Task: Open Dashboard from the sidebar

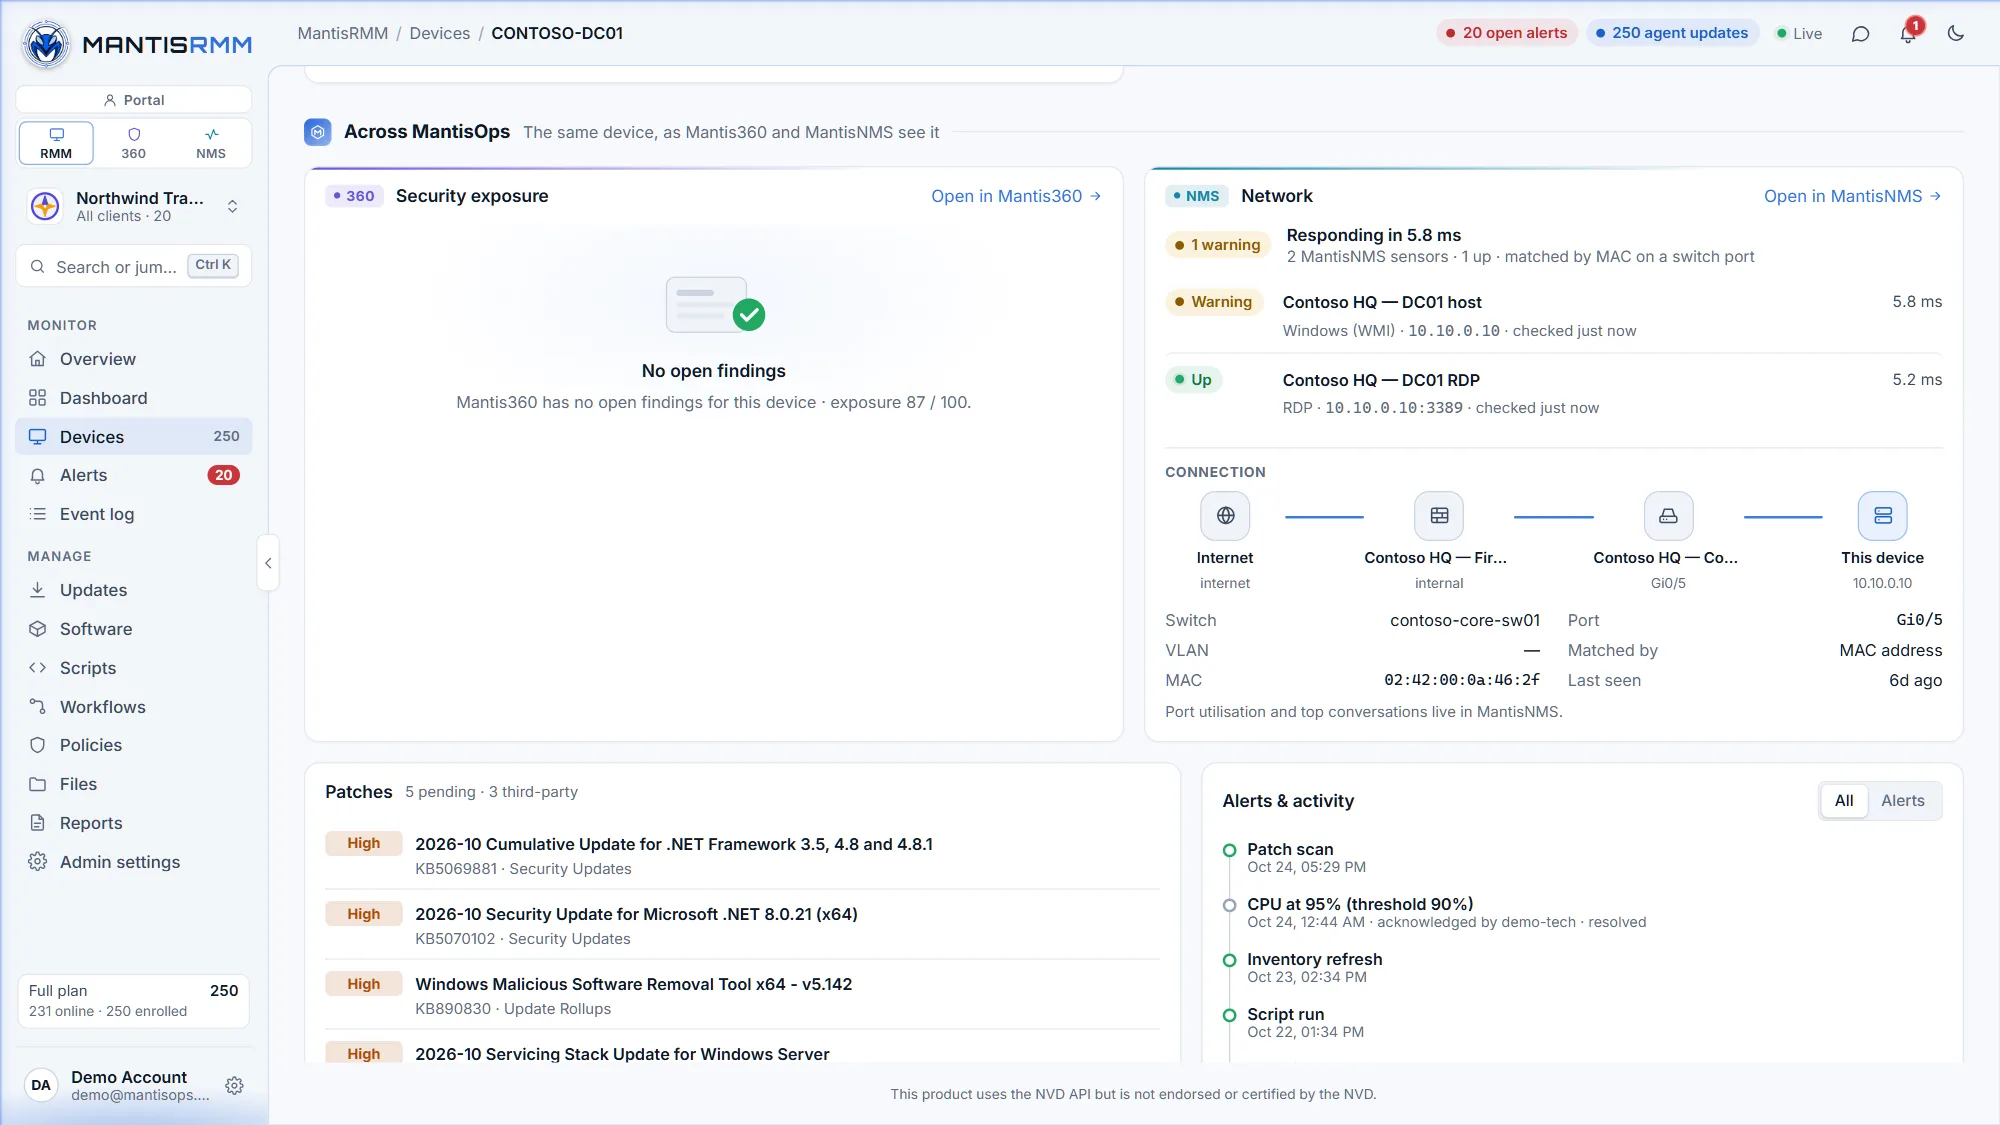Action: pyautogui.click(x=134, y=398)
